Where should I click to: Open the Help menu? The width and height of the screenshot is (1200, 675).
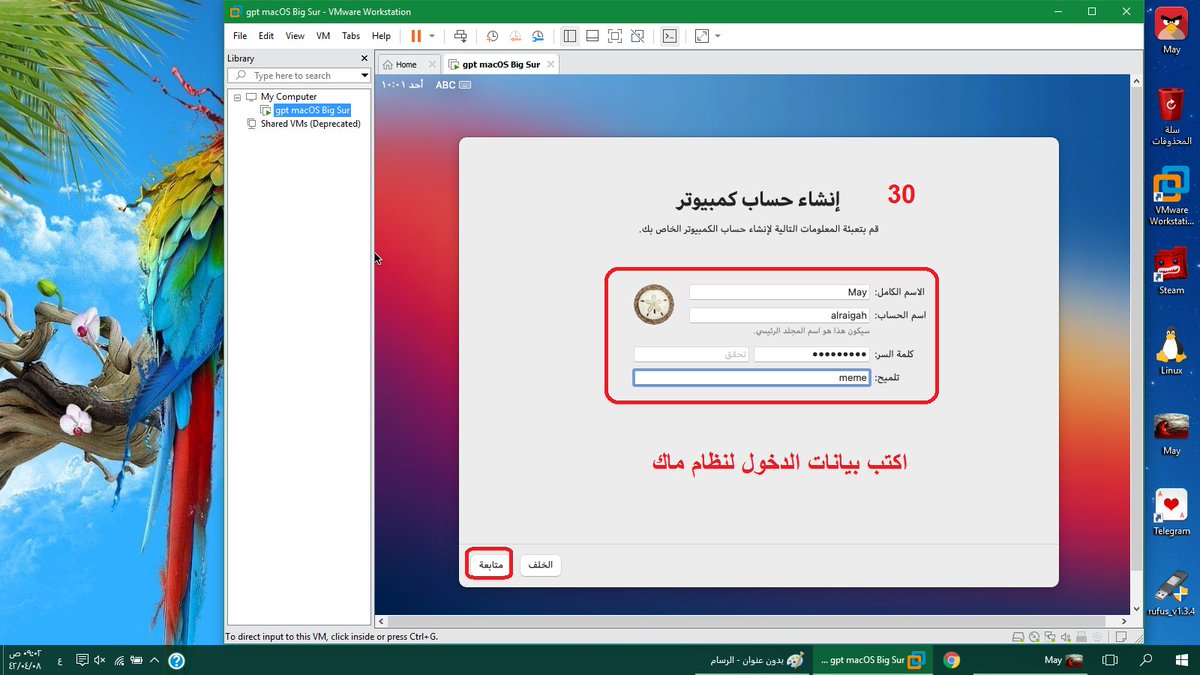click(x=381, y=36)
